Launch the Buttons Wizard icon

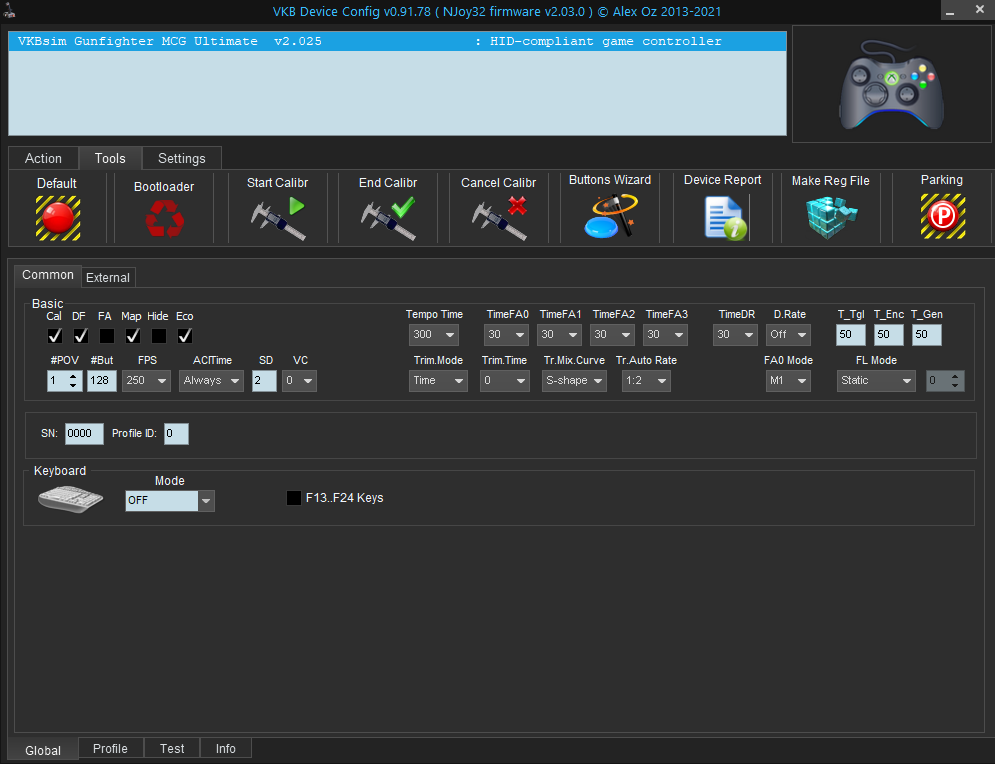(x=610, y=216)
